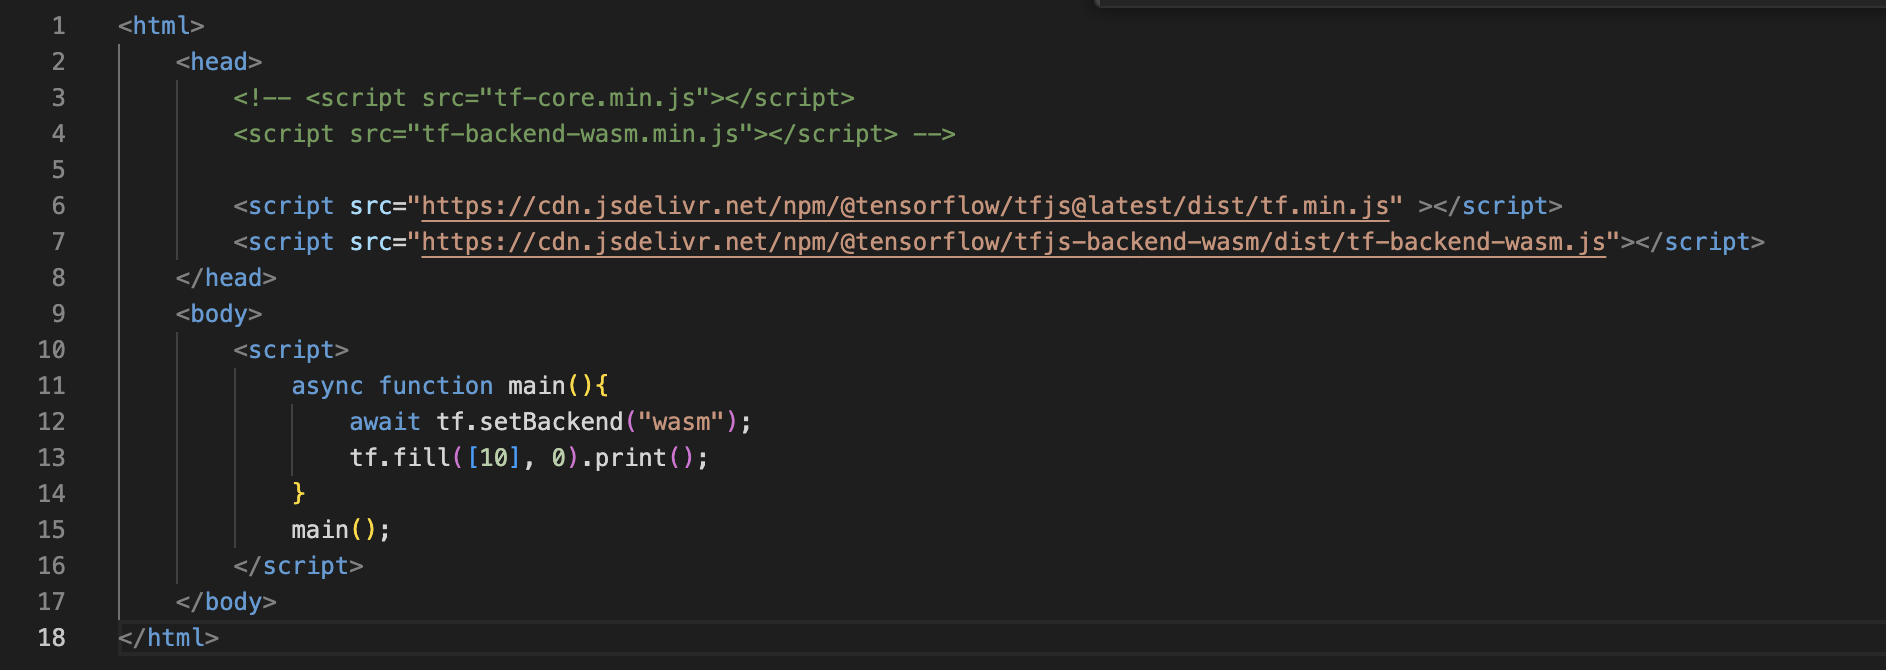The width and height of the screenshot is (1886, 670).
Task: Open the tf.min.js jsdelivr URL link
Action: [905, 206]
